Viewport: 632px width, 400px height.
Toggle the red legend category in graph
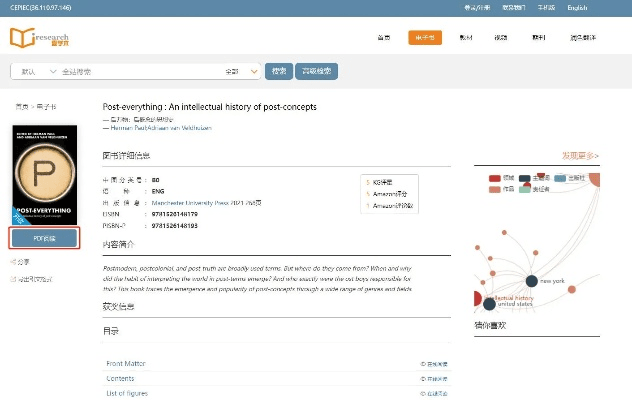[495, 178]
